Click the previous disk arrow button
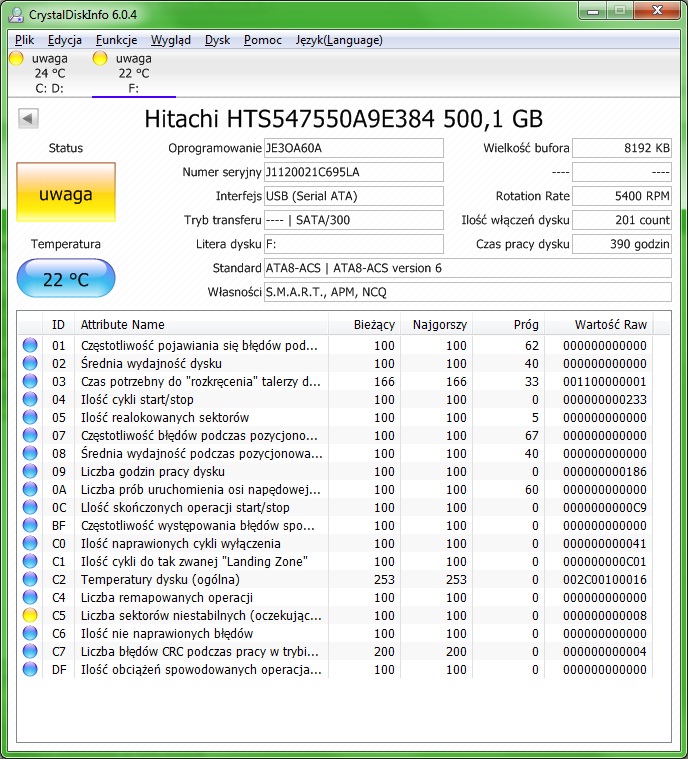This screenshot has height=759, width=688. coord(28,119)
